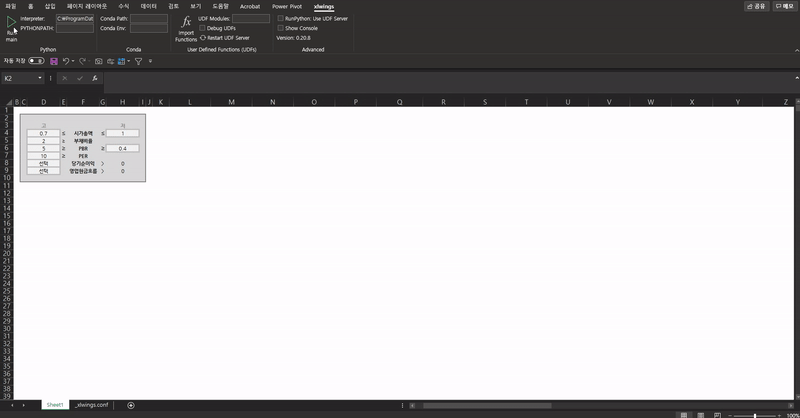
Task: Open the 데이터 ribbon tab
Action: (x=148, y=6)
